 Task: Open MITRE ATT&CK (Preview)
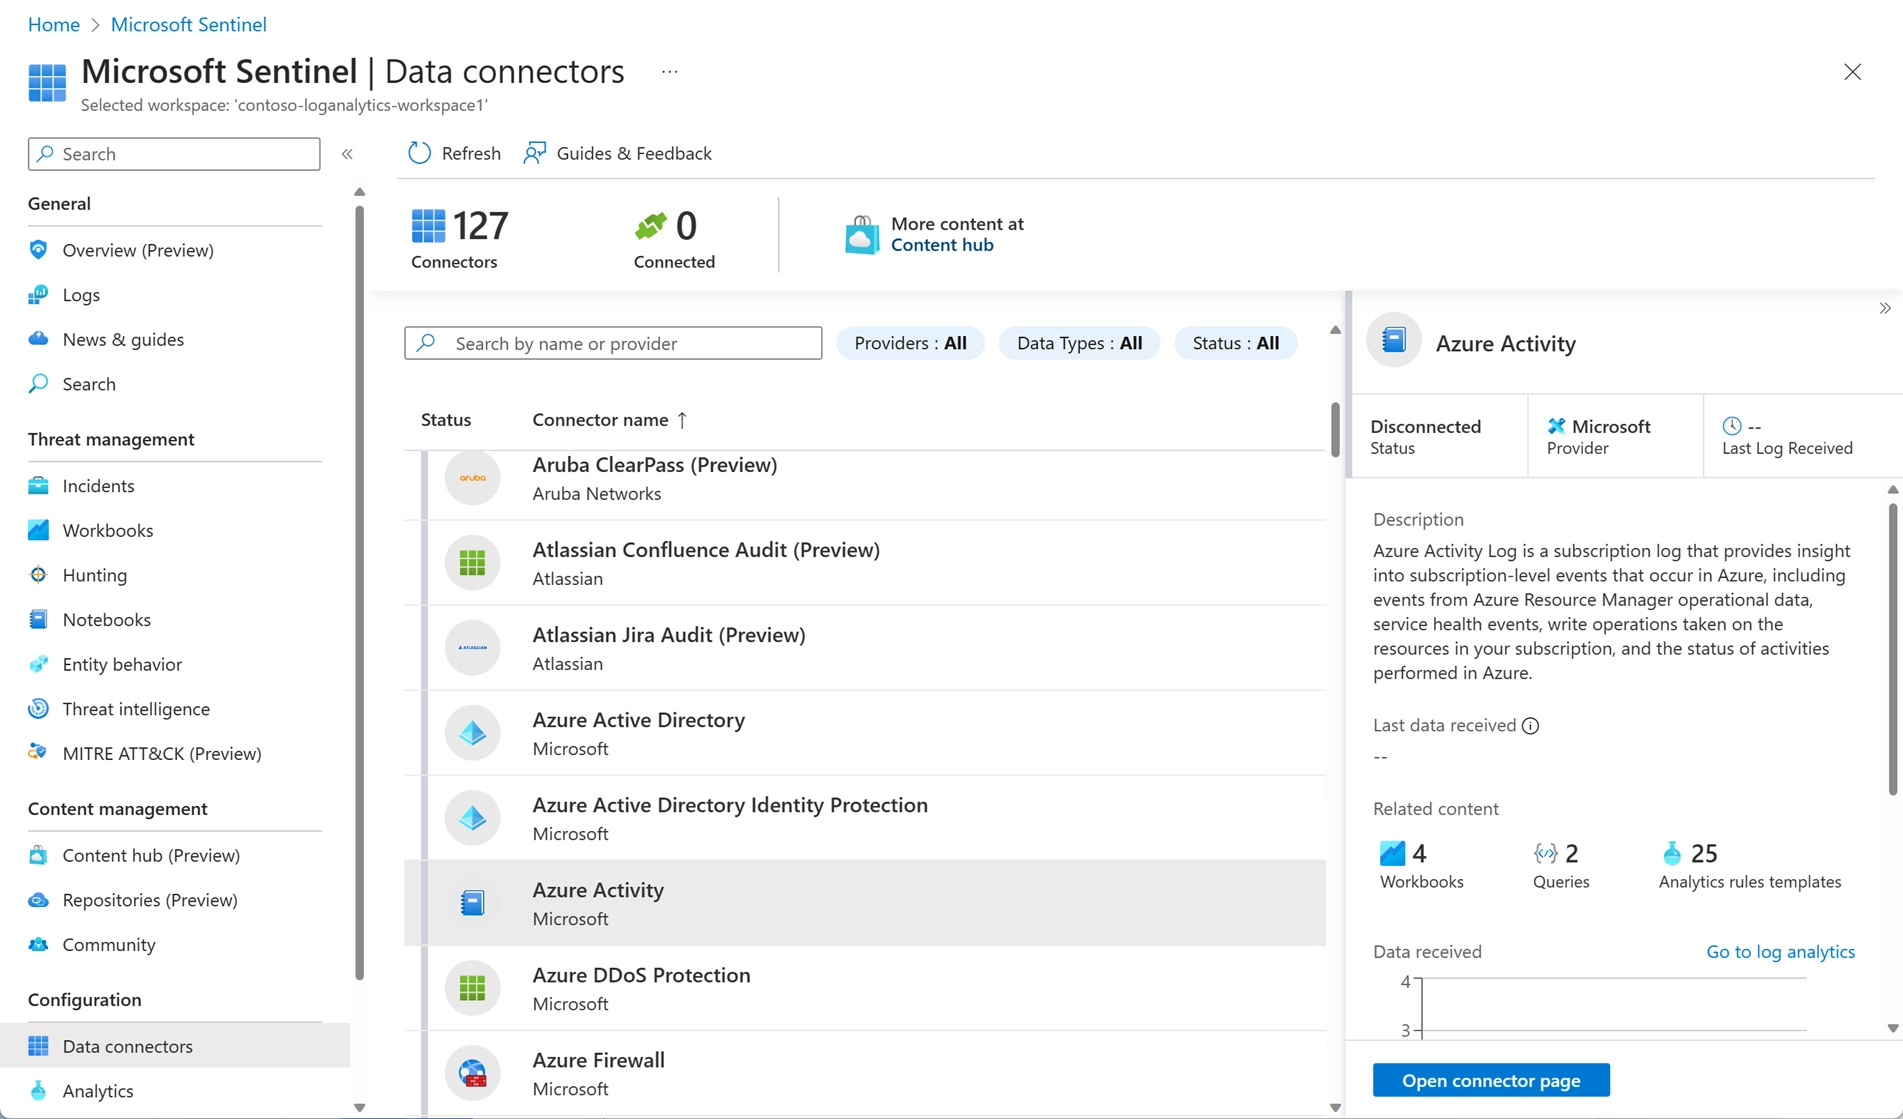(x=161, y=754)
